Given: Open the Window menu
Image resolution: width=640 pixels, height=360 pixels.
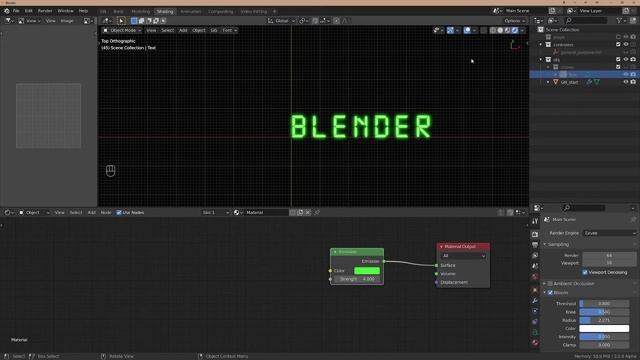Looking at the screenshot, I should point(65,11).
